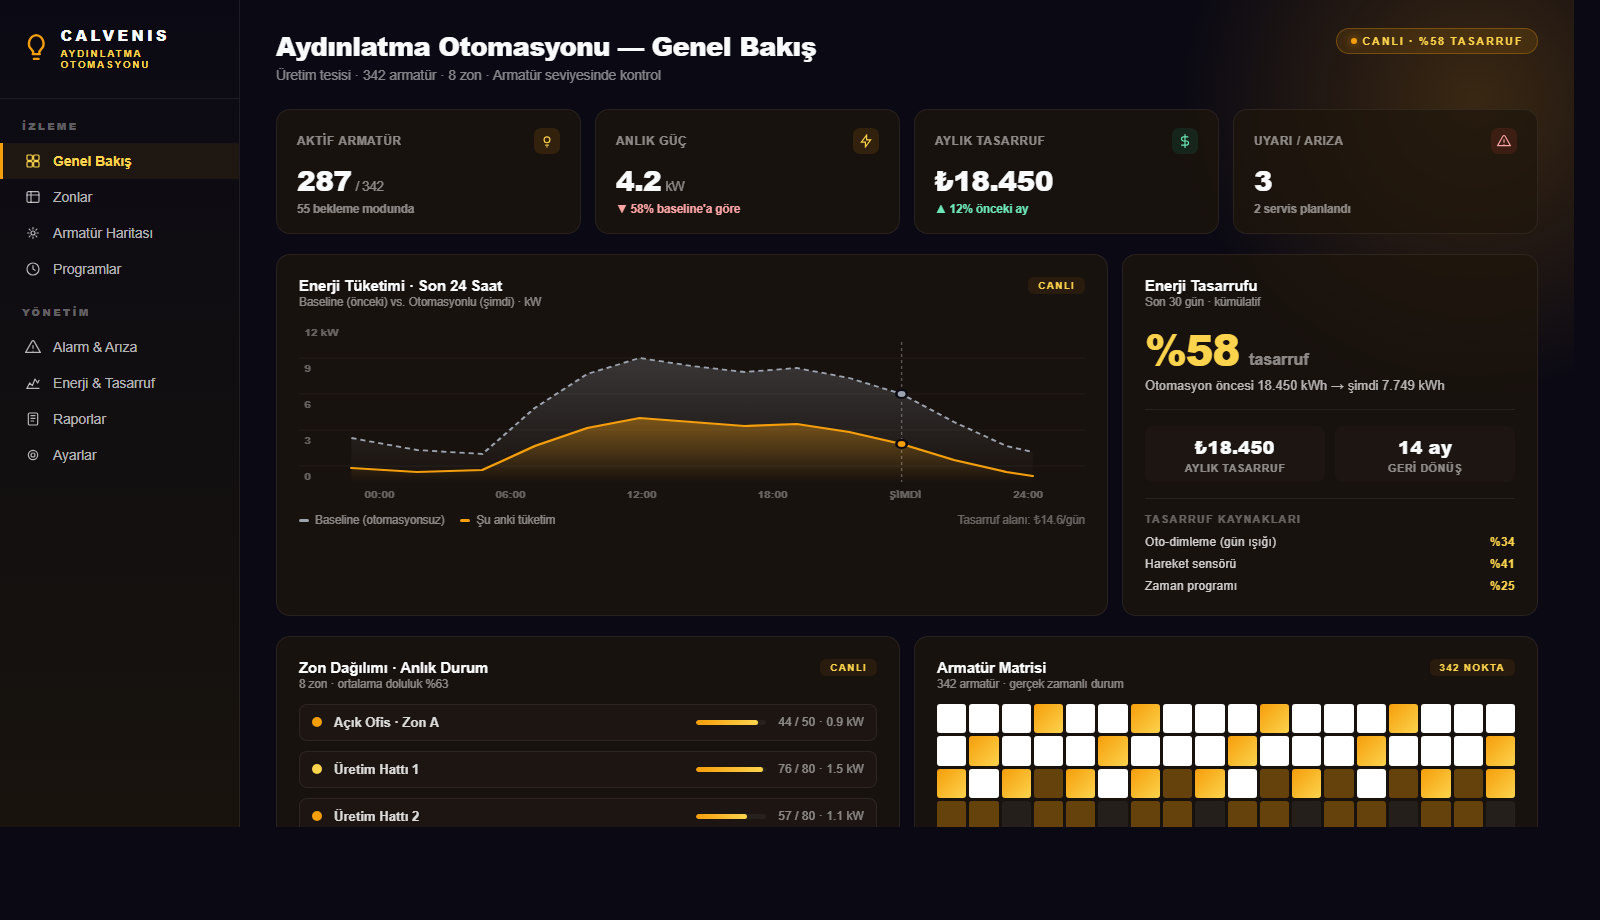Click the lightning icon on Anlık Güç card
The image size is (1600, 920).
click(865, 141)
